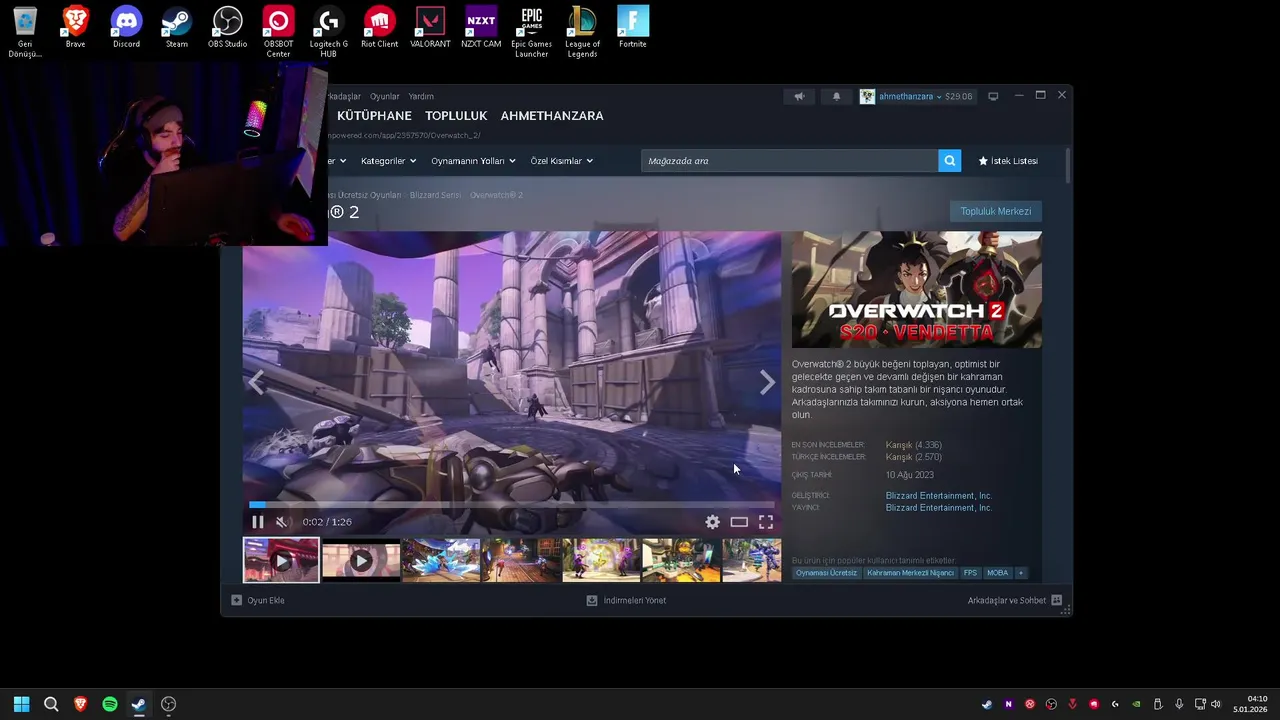
Task: Open the Steam desktop shortcut
Action: (x=177, y=27)
